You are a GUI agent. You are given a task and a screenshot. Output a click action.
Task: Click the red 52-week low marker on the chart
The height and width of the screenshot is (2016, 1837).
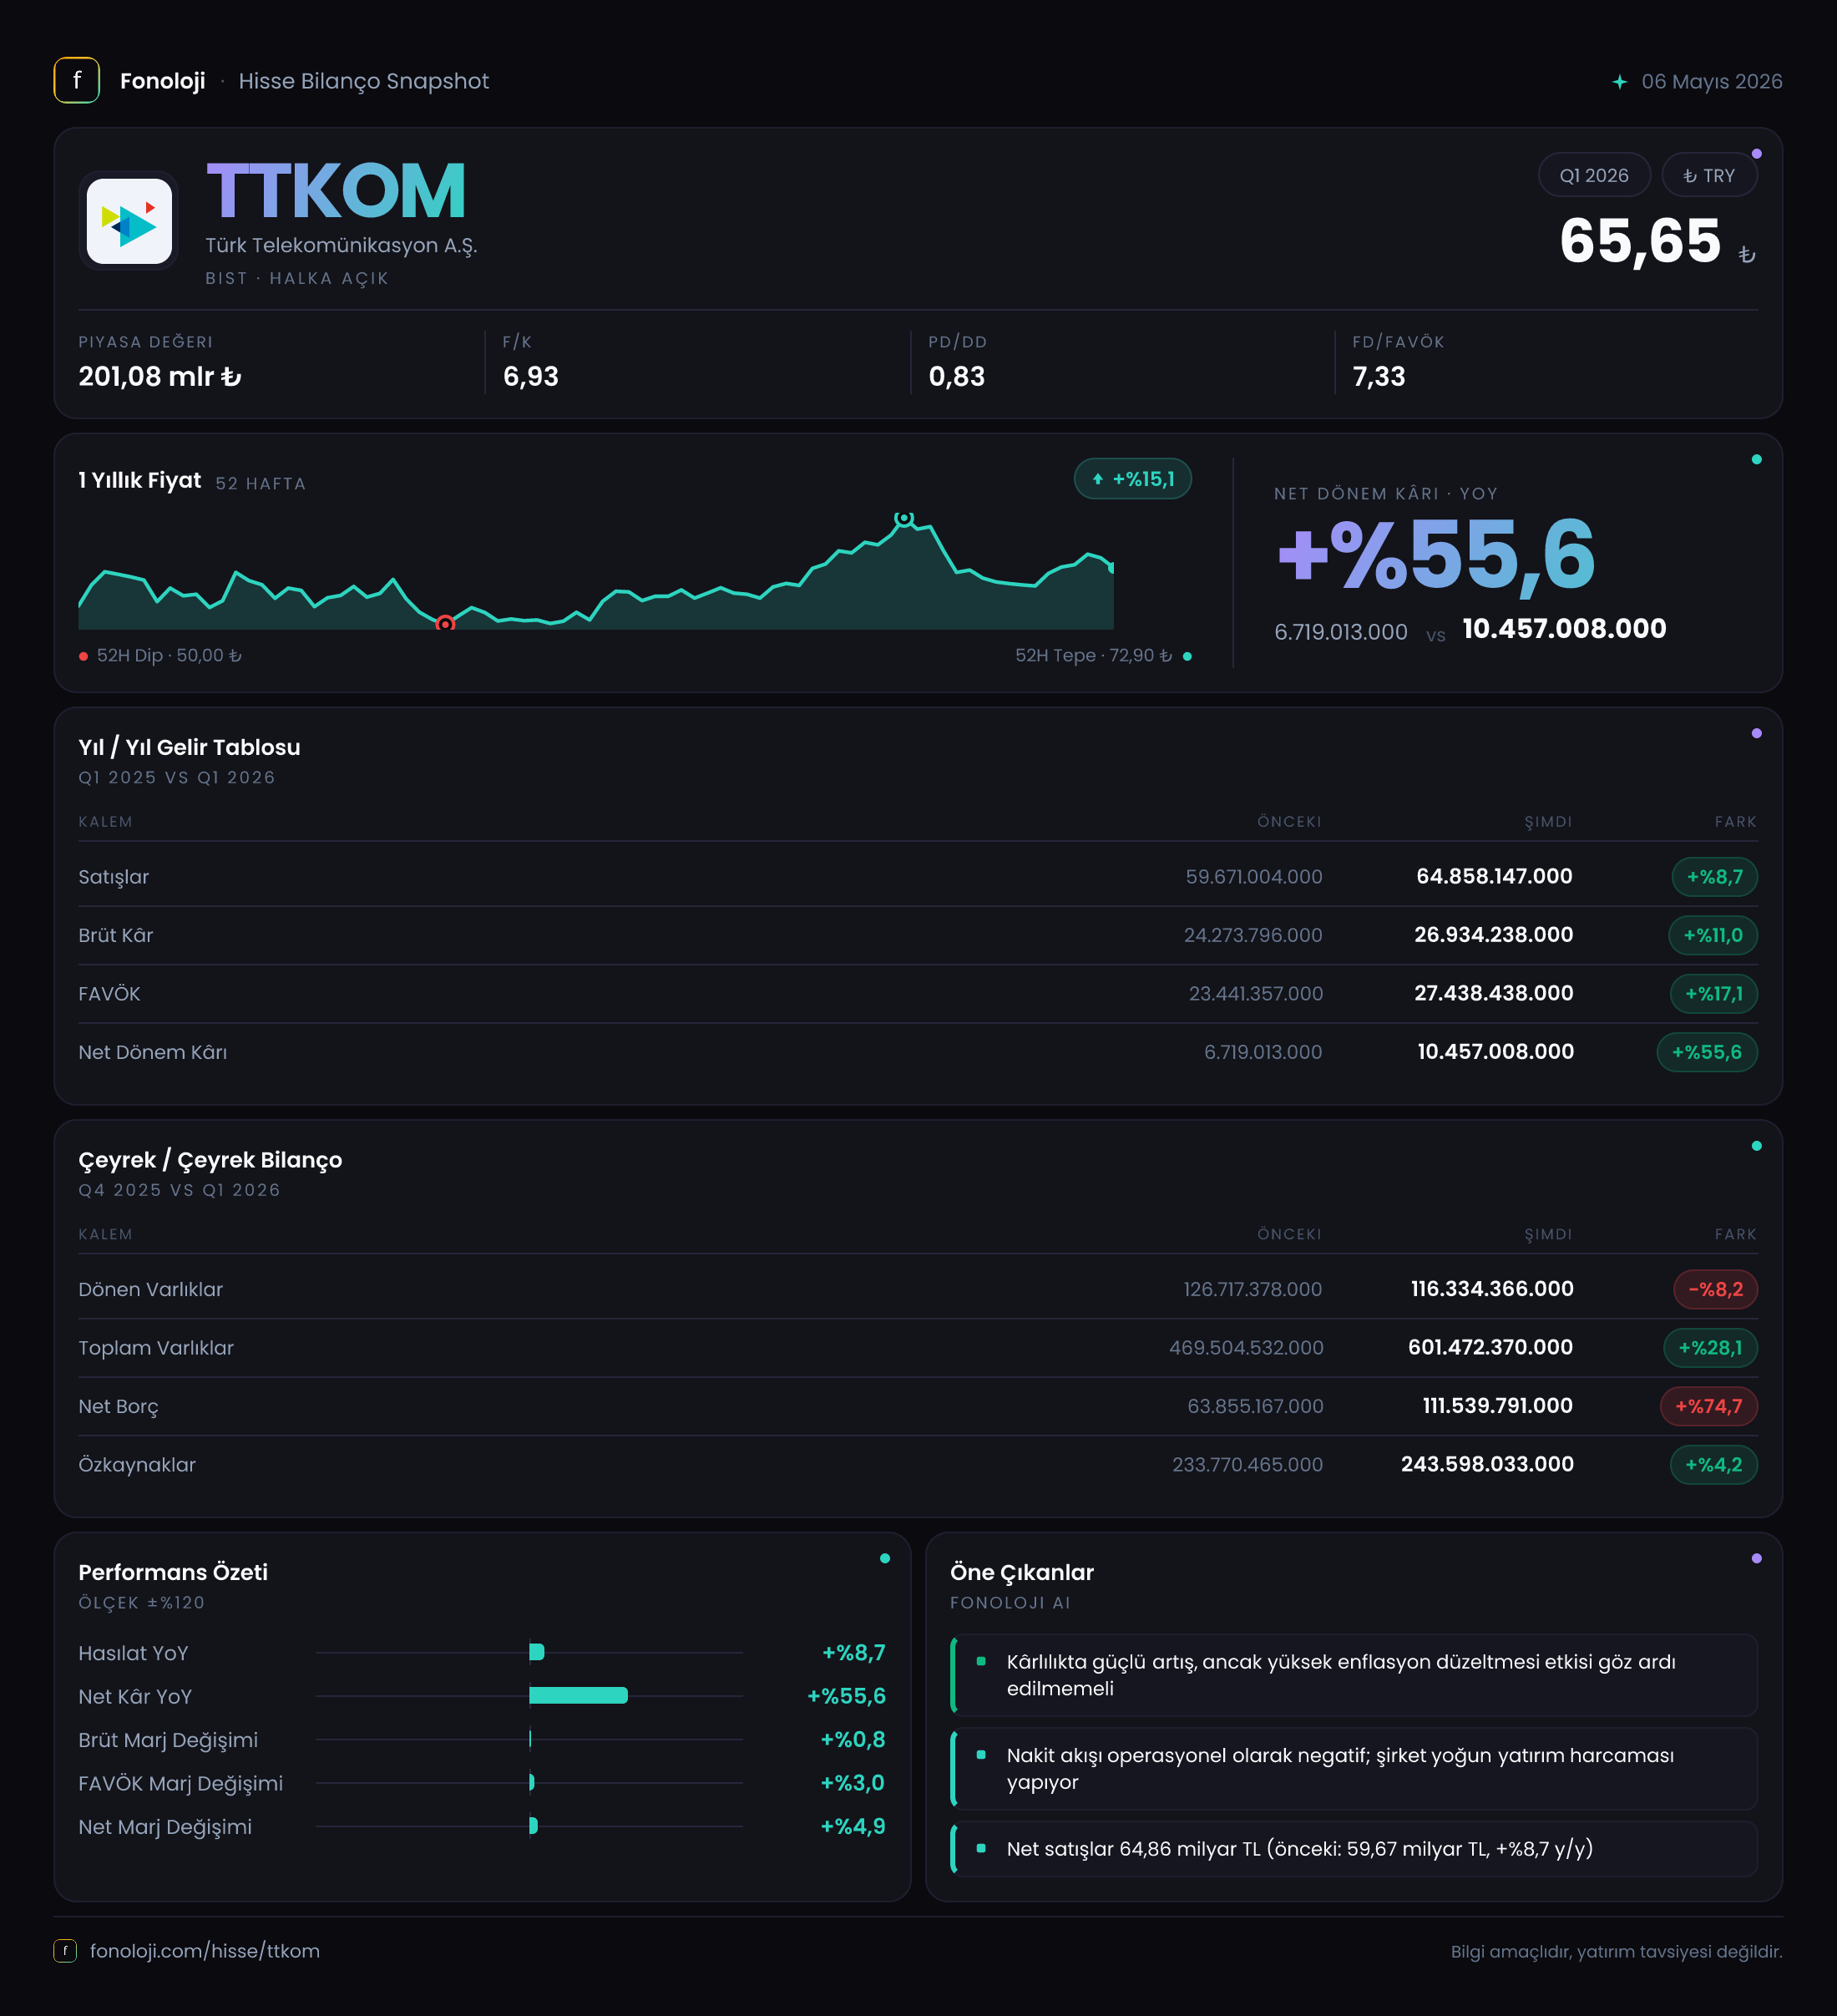click(x=445, y=624)
